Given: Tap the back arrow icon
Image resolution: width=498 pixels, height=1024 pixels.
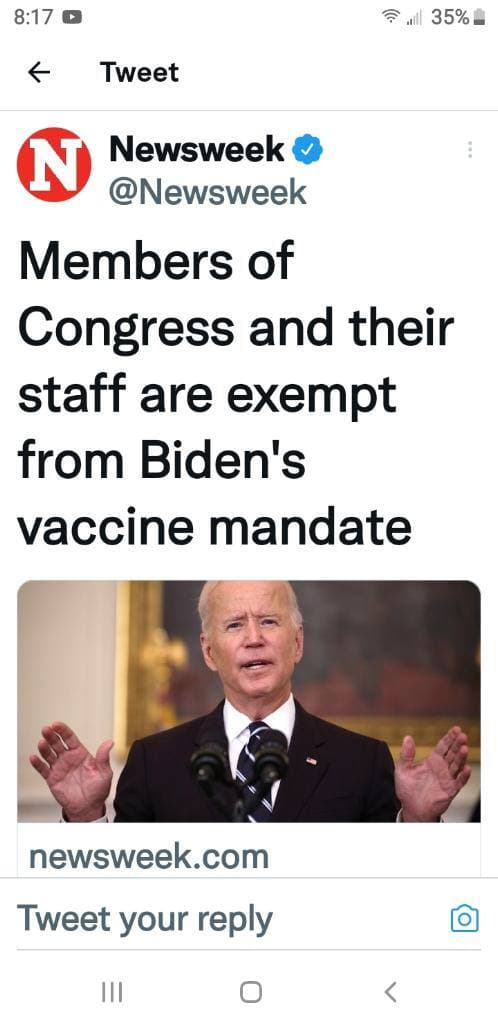Looking at the screenshot, I should click(x=39, y=72).
